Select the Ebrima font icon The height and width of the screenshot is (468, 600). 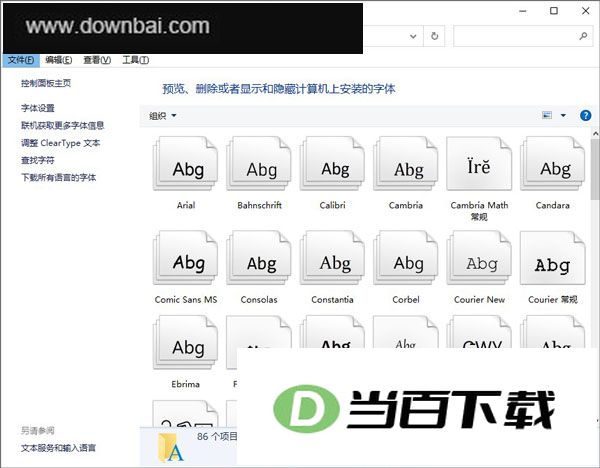[x=186, y=342]
